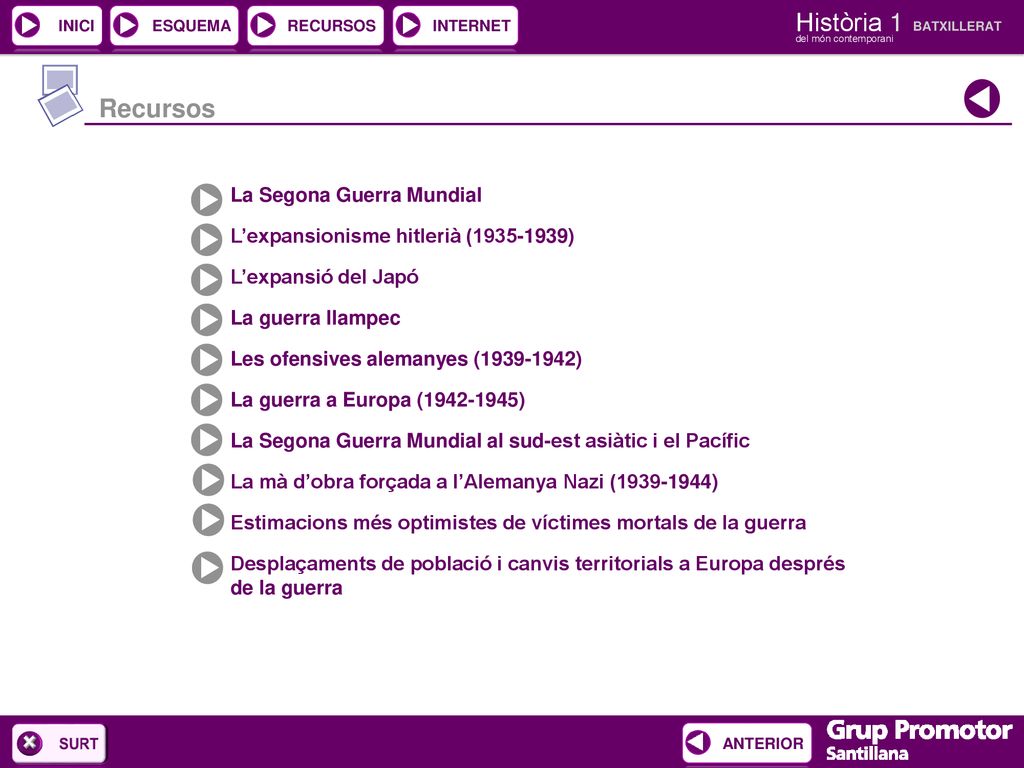Click the play icon beside La Segona Guerra Mundial
Viewport: 1024px width, 768px height.
206,199
